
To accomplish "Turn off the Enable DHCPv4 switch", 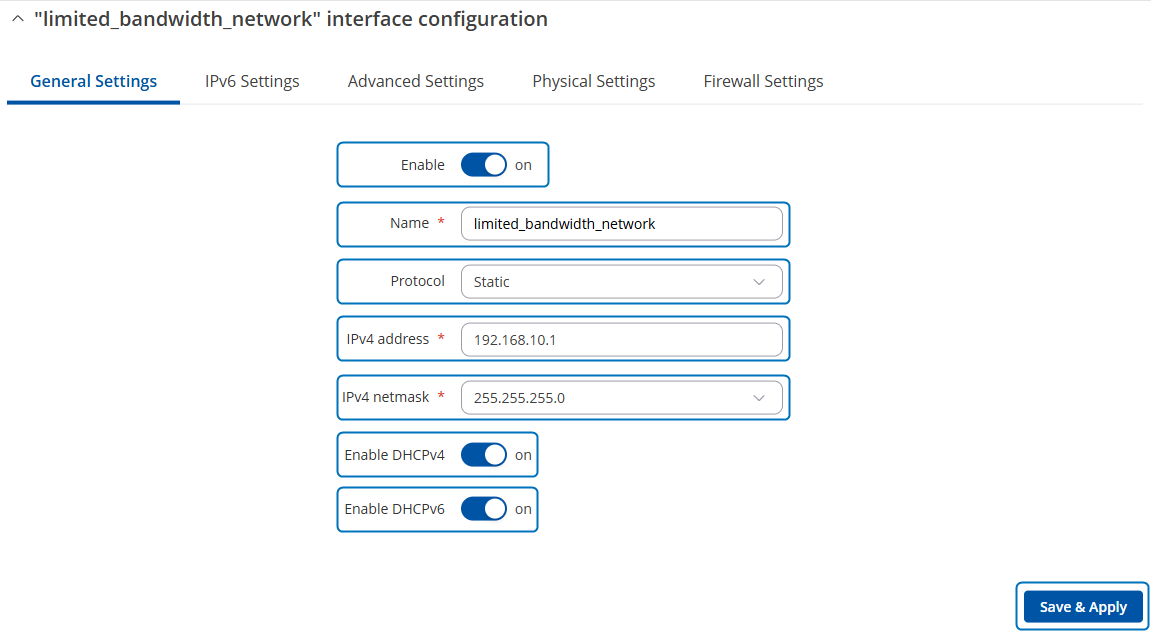I will coord(484,455).
